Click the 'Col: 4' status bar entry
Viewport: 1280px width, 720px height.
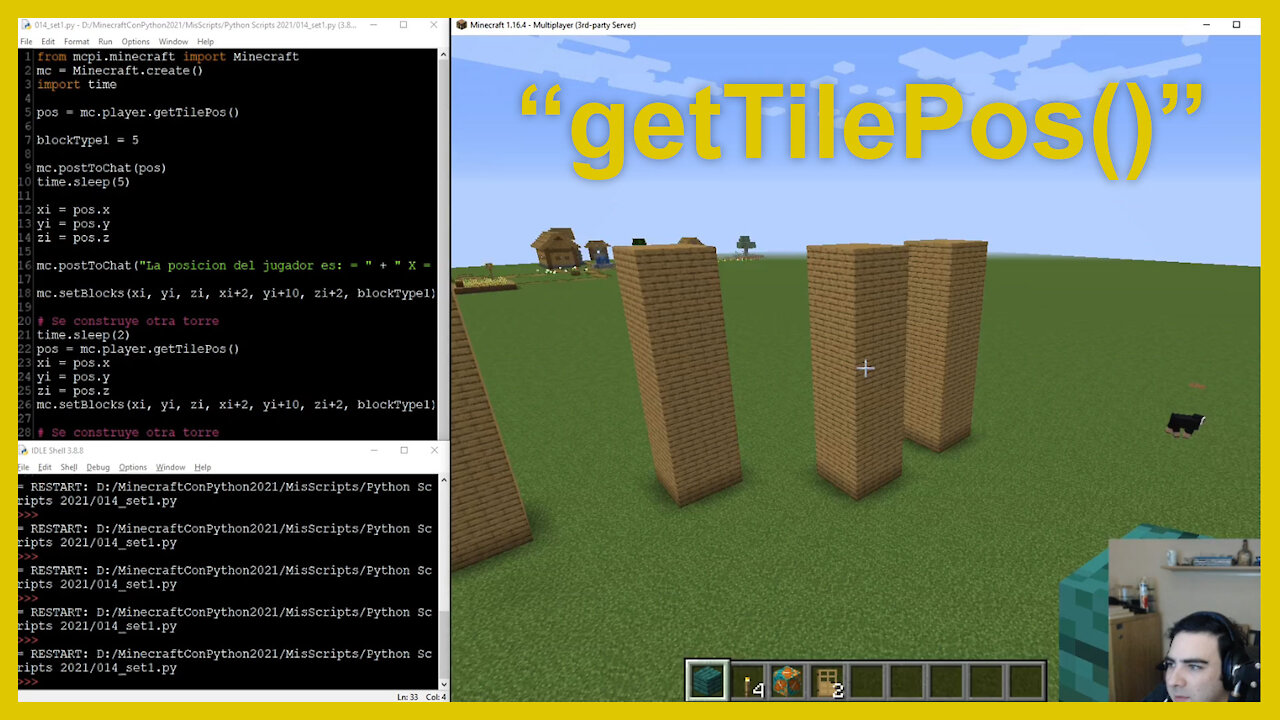436,696
